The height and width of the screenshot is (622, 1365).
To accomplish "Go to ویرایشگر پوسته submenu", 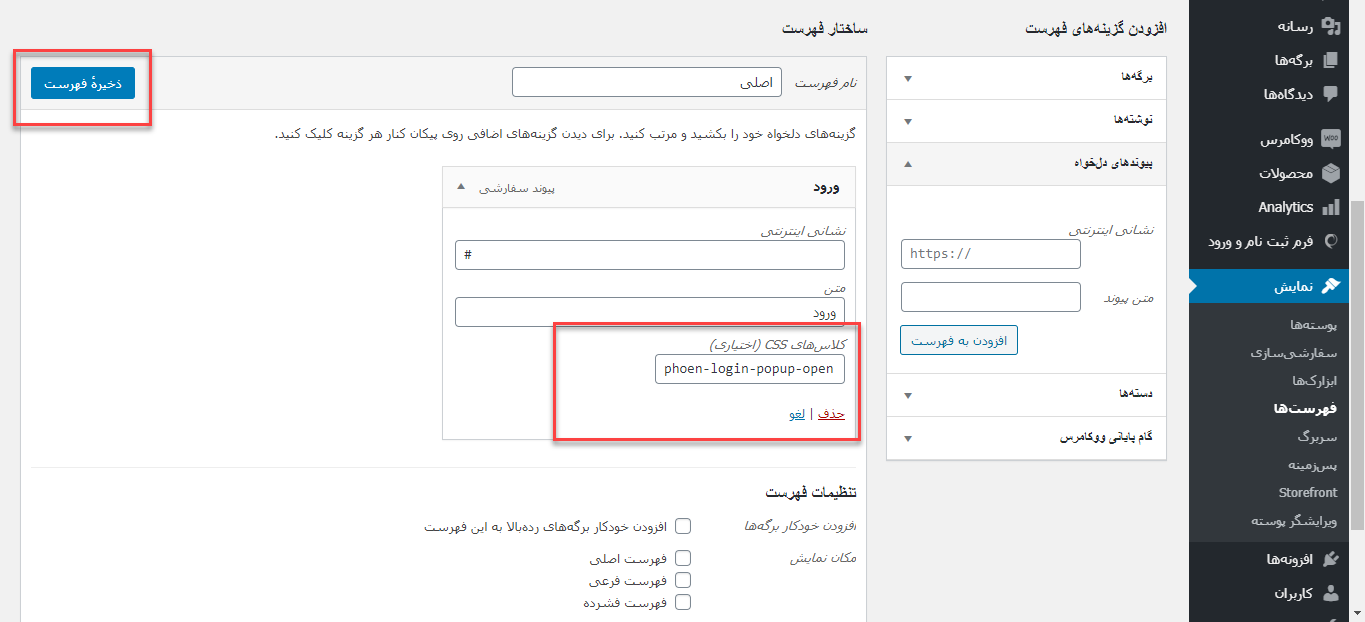I will tap(1294, 521).
